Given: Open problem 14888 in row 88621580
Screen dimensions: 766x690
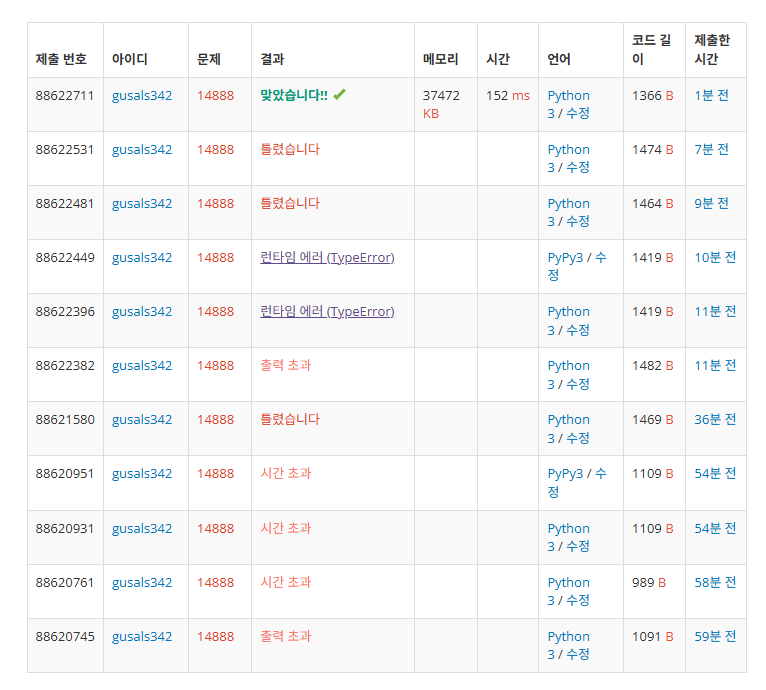Looking at the screenshot, I should tap(215, 420).
